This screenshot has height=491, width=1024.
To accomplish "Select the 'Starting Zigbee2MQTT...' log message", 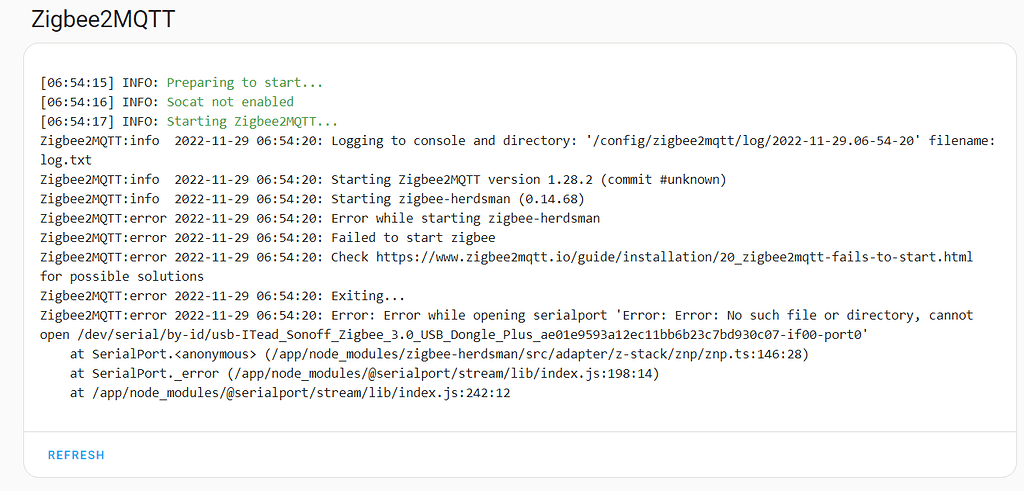I will pos(252,121).
